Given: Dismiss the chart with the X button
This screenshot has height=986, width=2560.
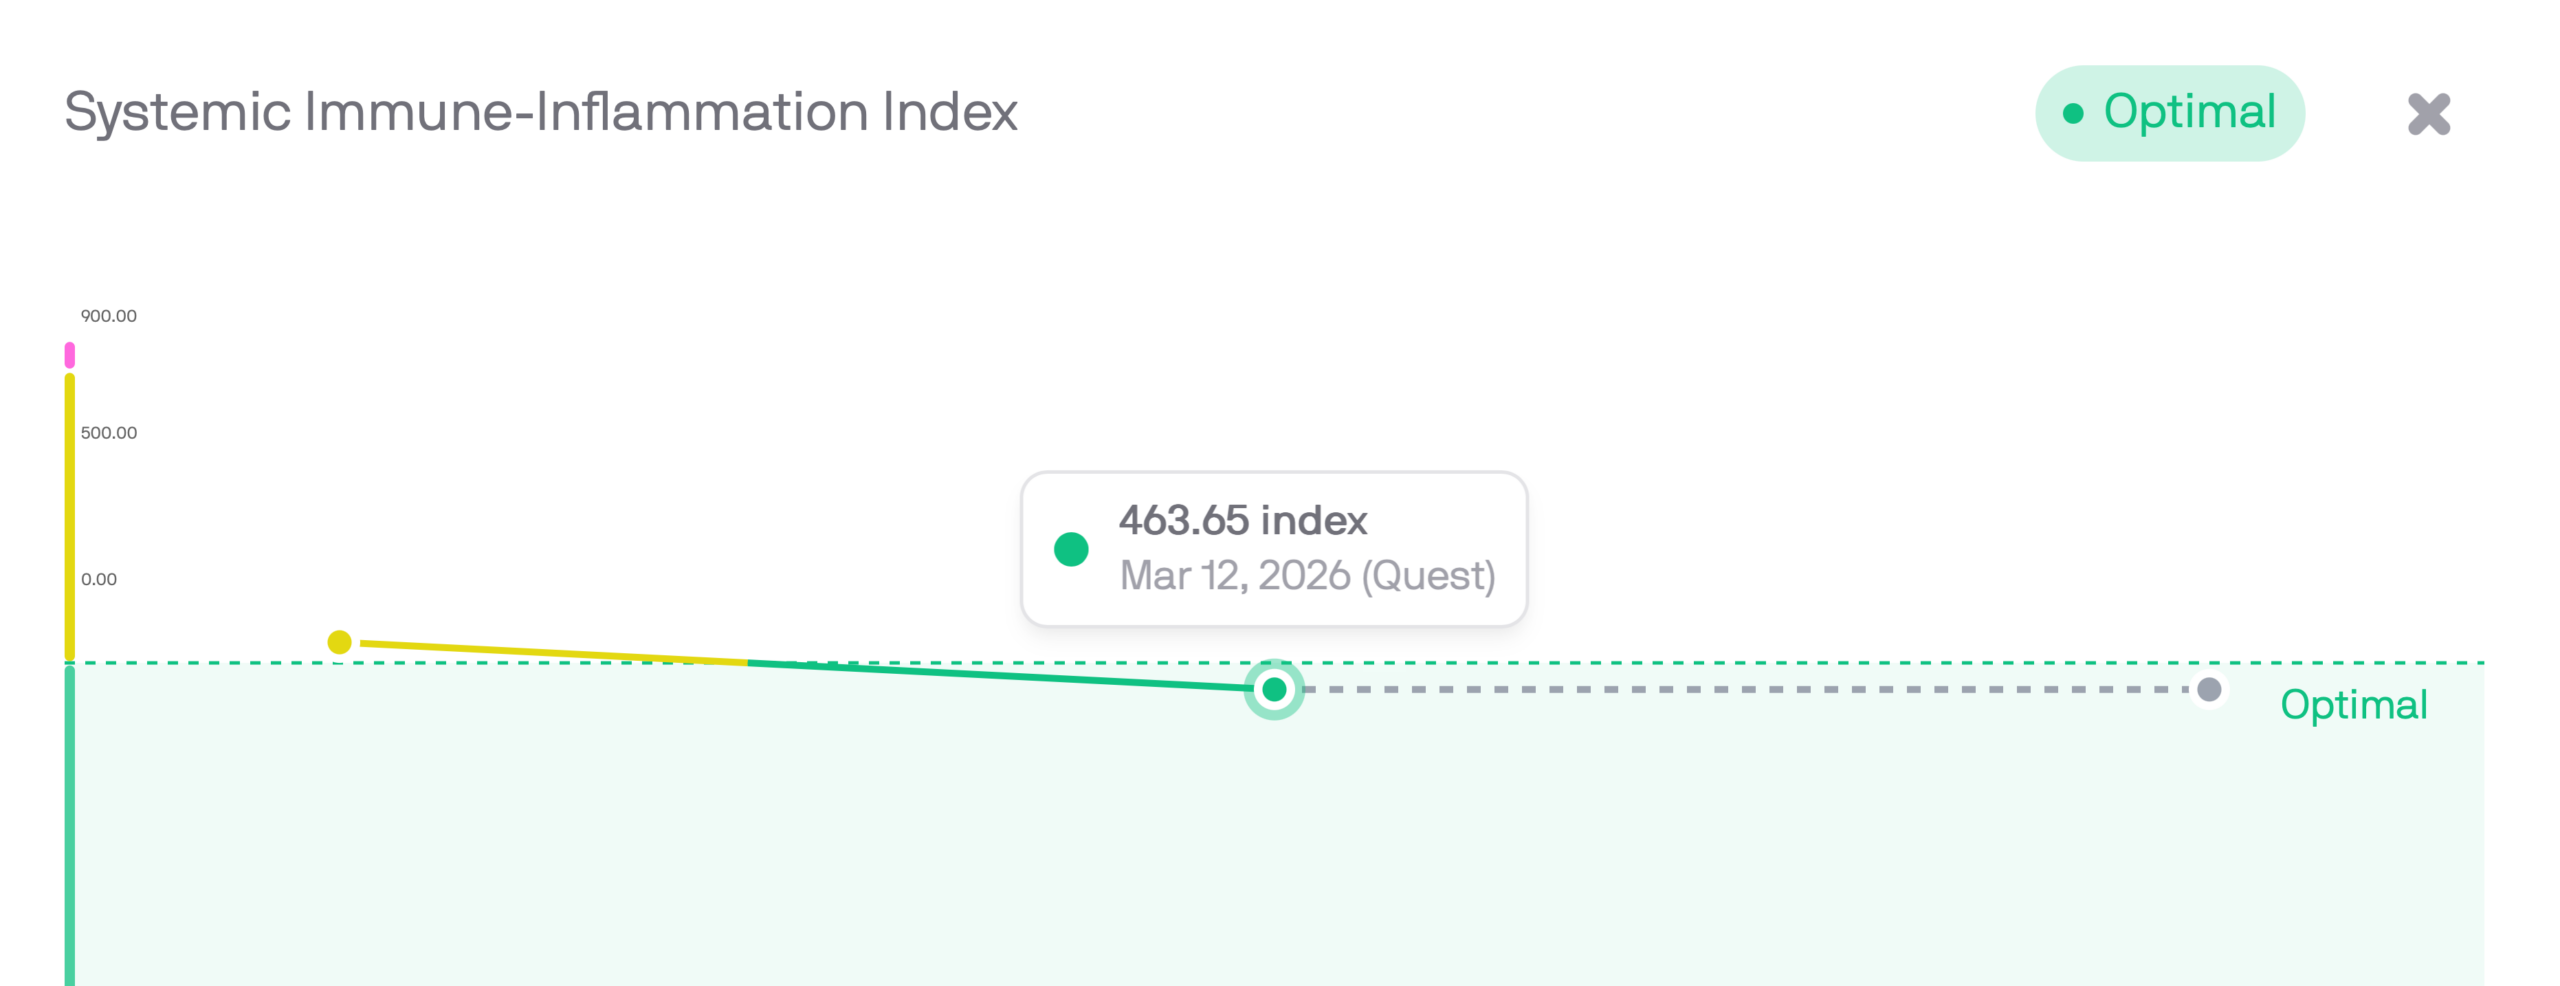Looking at the screenshot, I should 2430,113.
